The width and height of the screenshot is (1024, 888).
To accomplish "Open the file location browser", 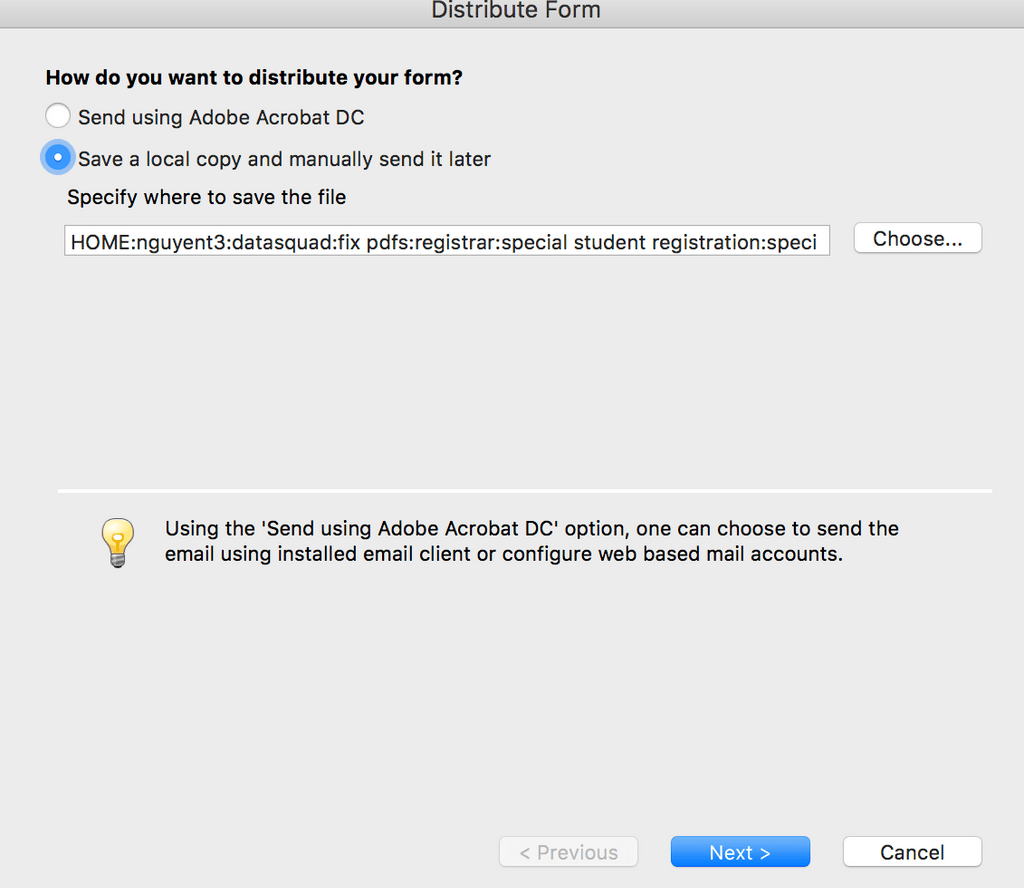I will (917, 238).
